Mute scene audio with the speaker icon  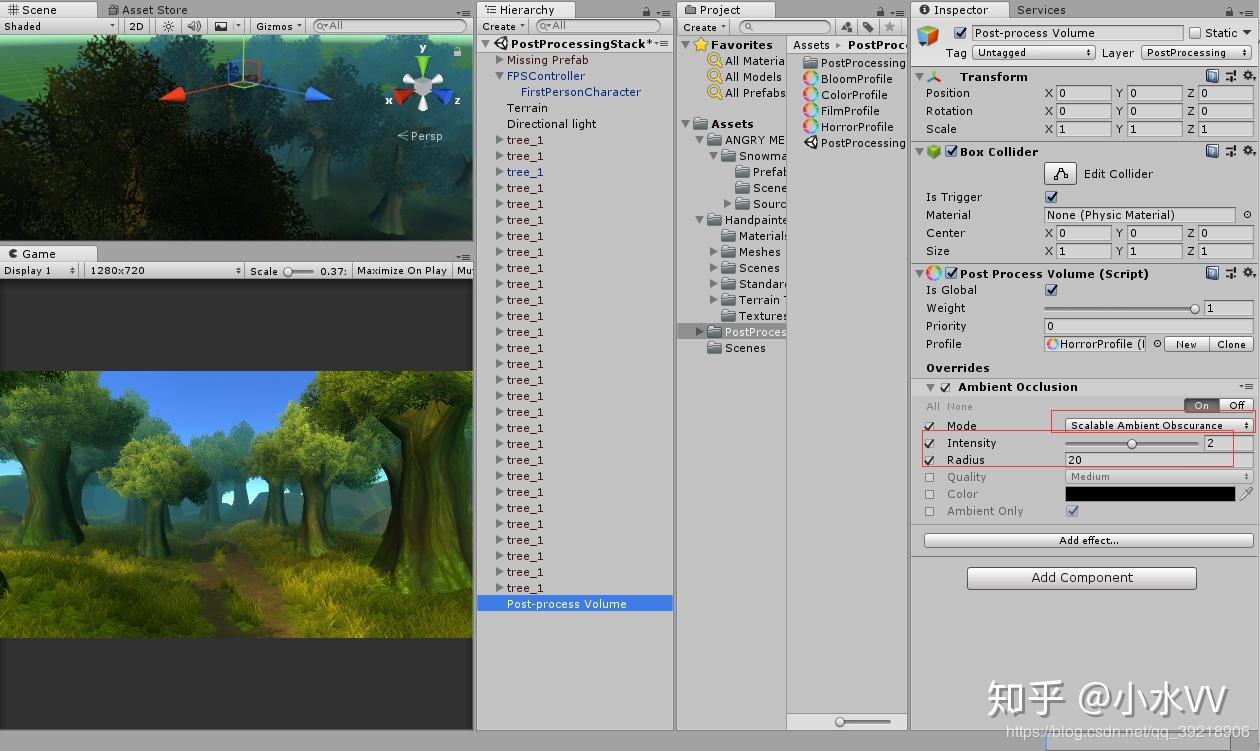tap(194, 26)
